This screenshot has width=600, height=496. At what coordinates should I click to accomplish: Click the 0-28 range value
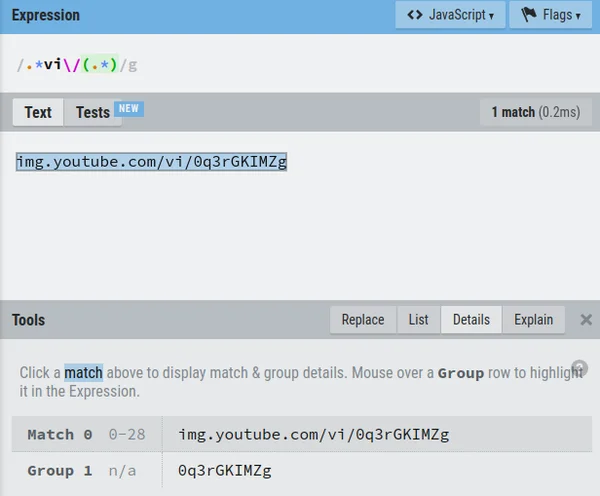(127, 434)
